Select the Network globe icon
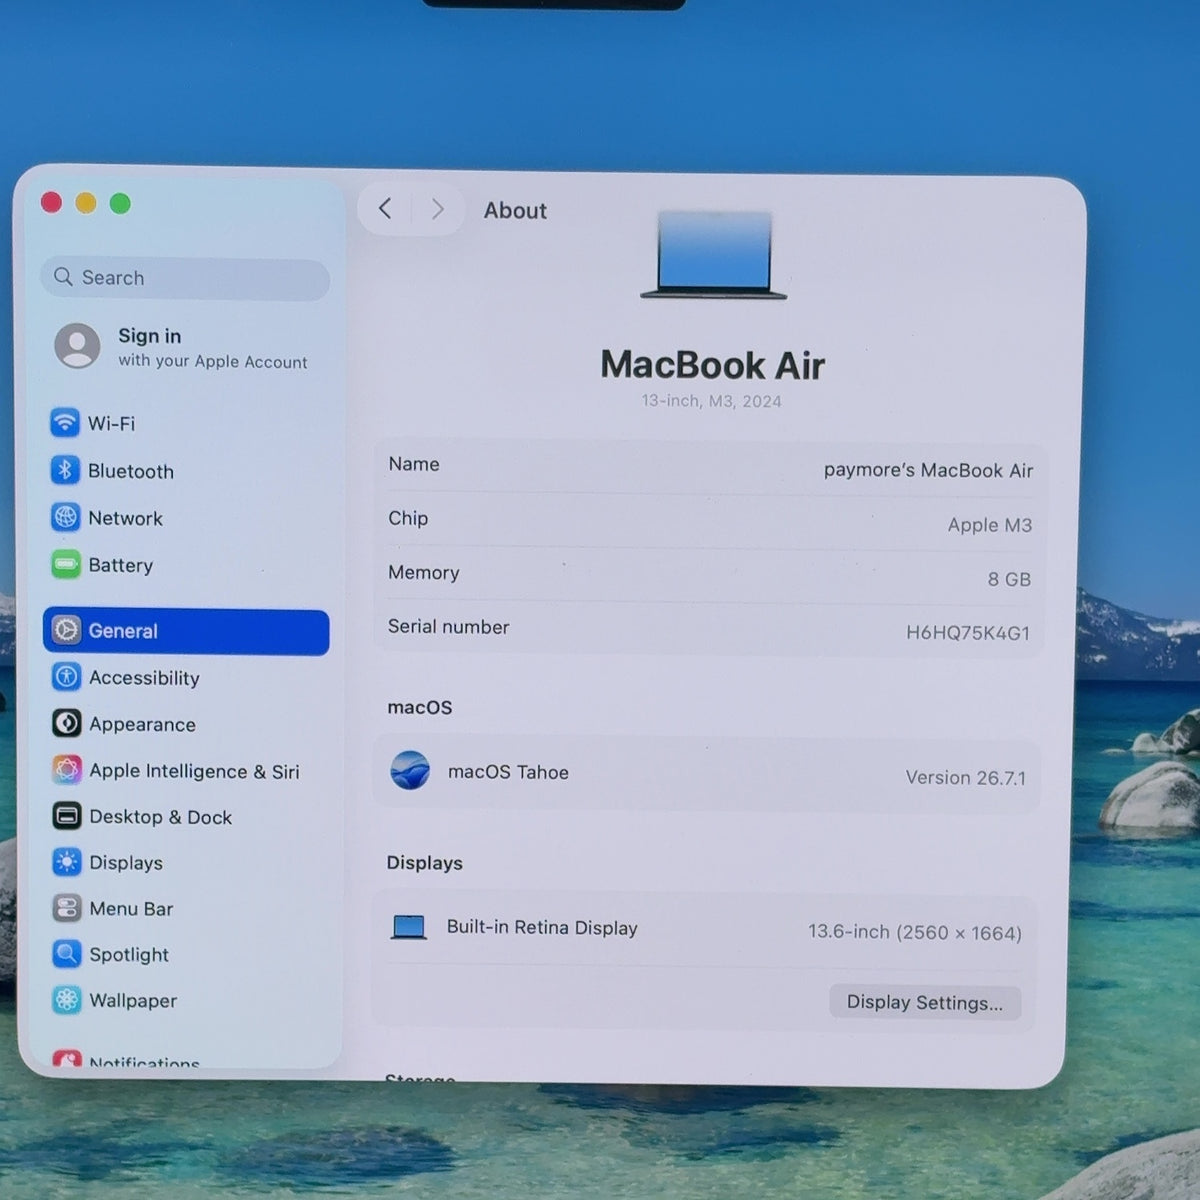 coord(65,517)
